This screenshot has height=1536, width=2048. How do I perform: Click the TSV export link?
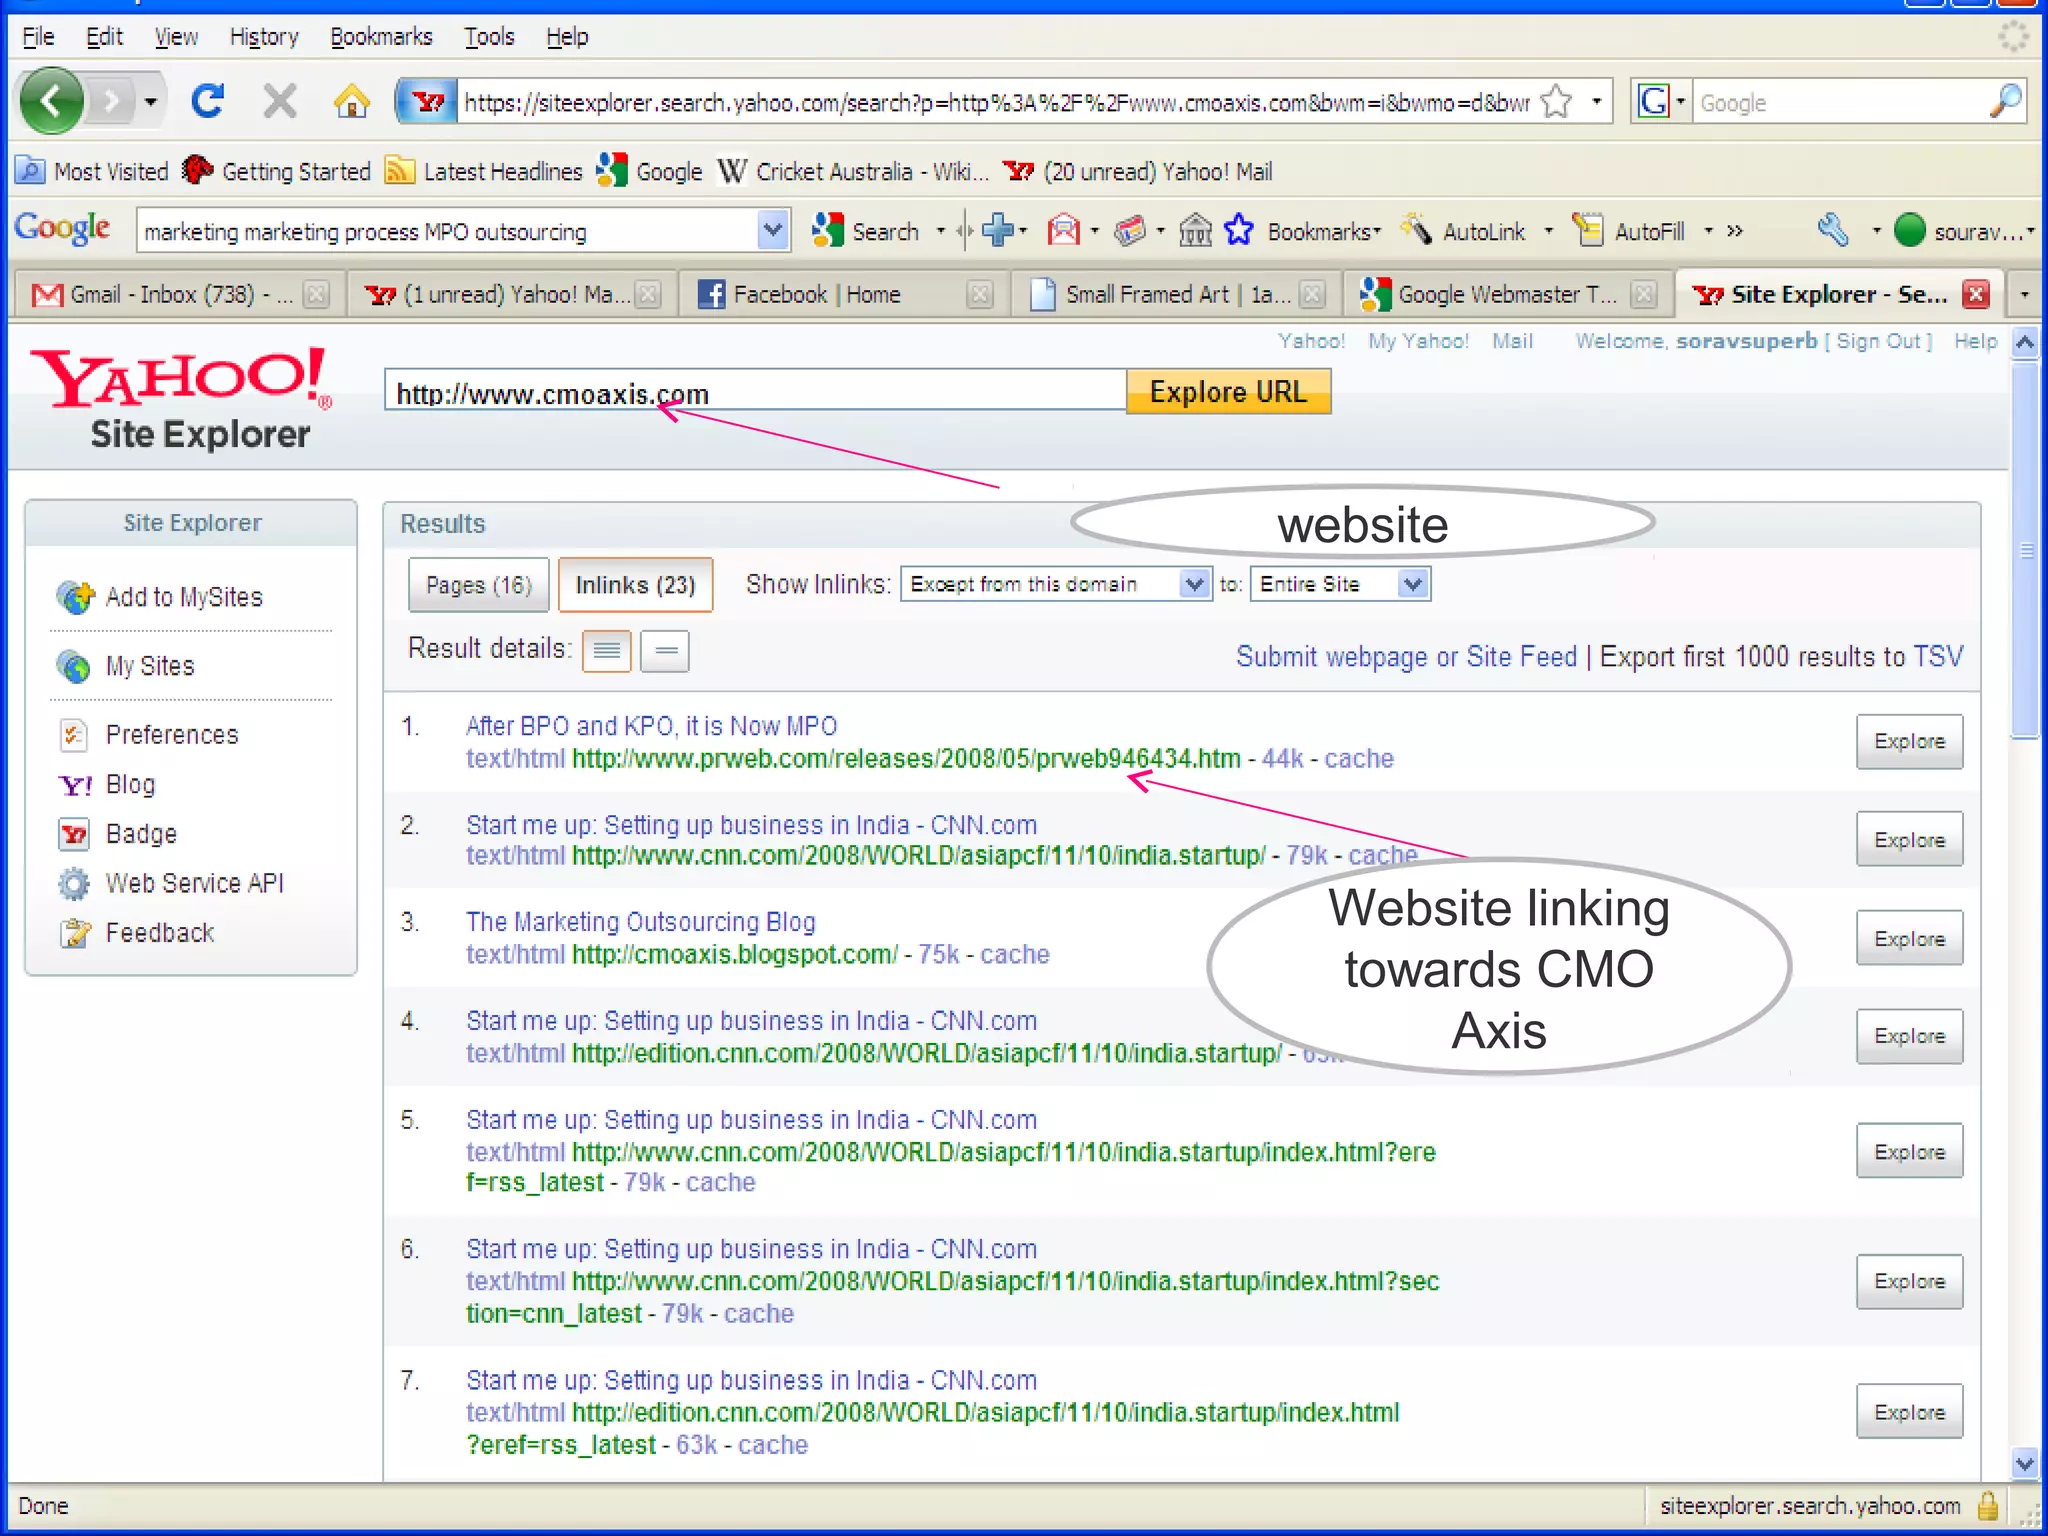coord(1938,656)
